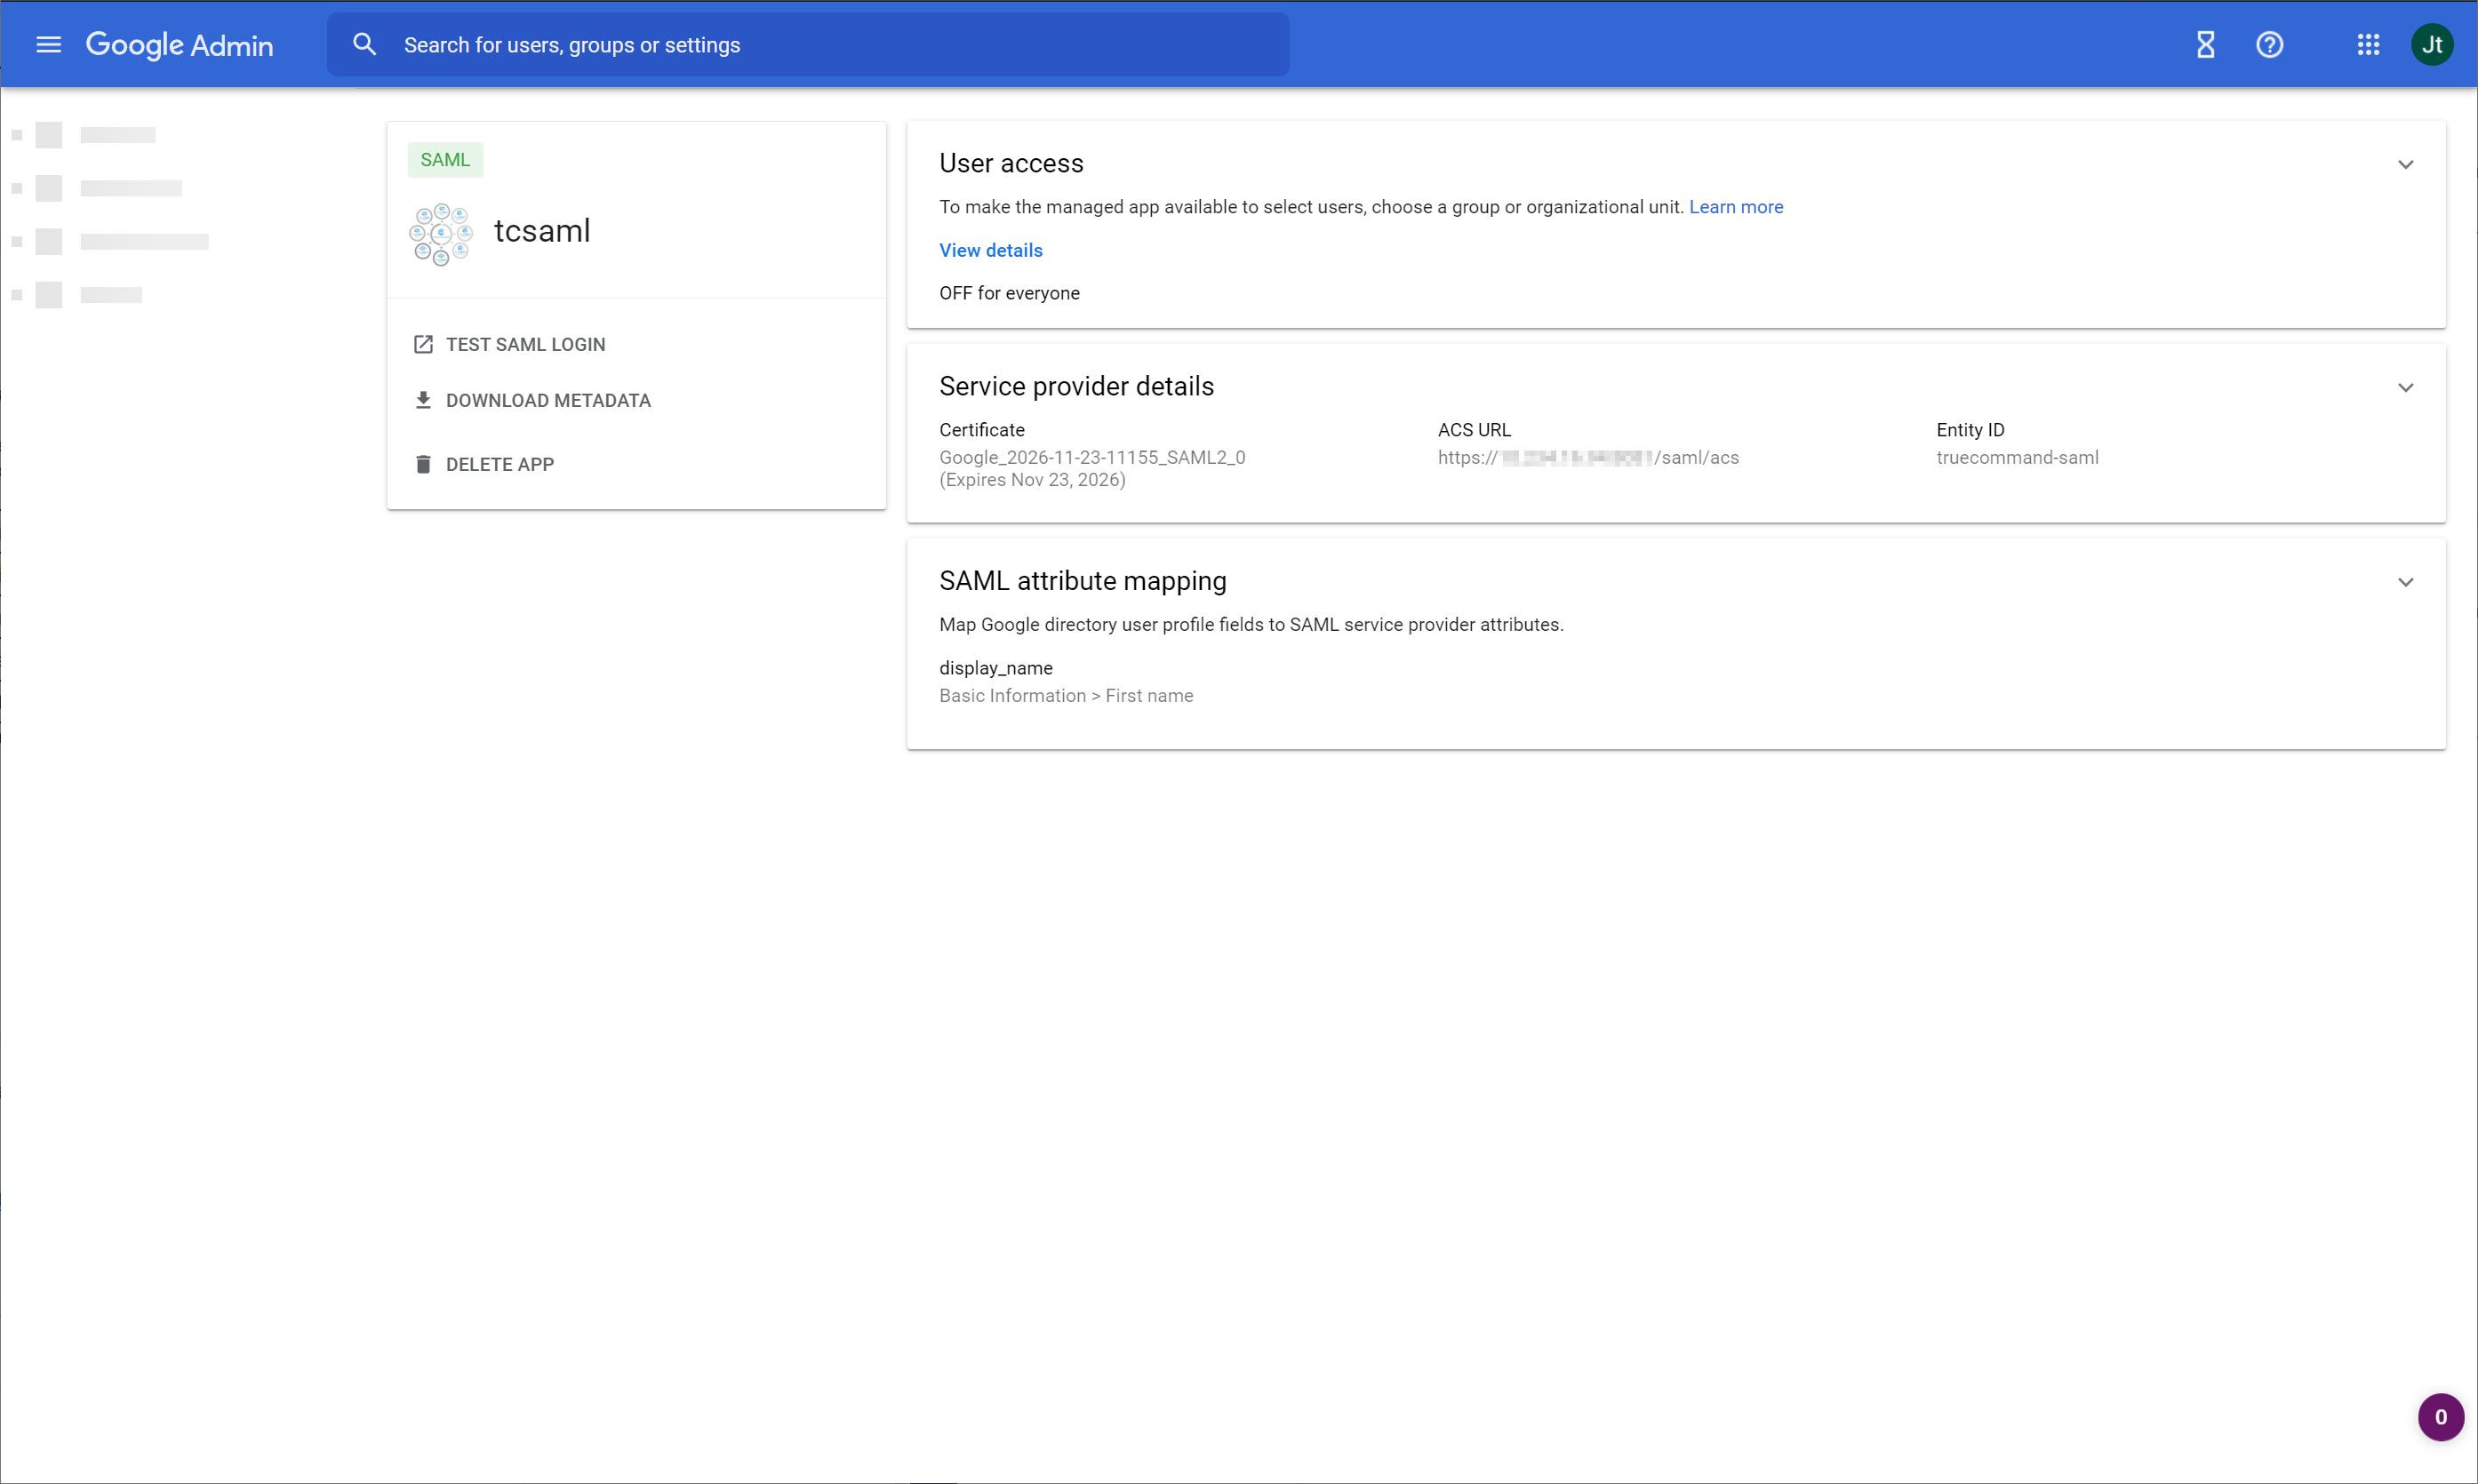The width and height of the screenshot is (2478, 1484).
Task: Open the Jt account avatar
Action: coord(2432,44)
